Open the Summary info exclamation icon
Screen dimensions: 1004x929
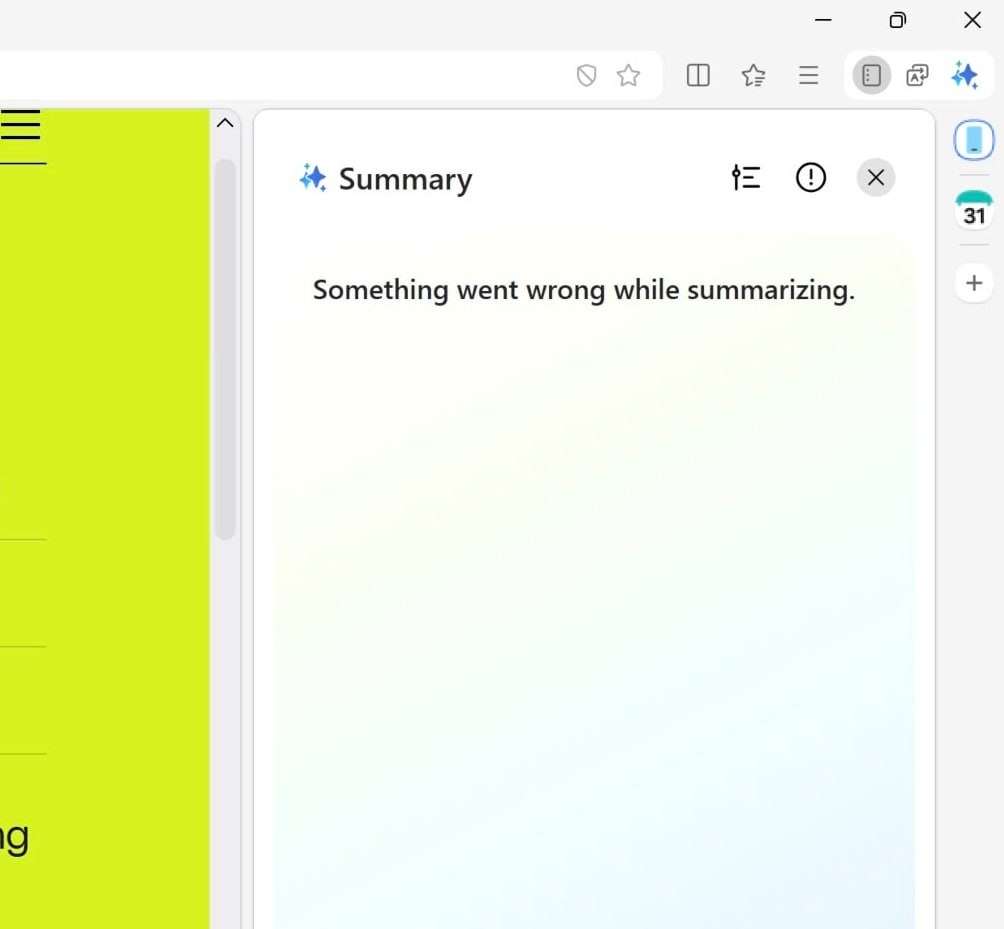811,177
